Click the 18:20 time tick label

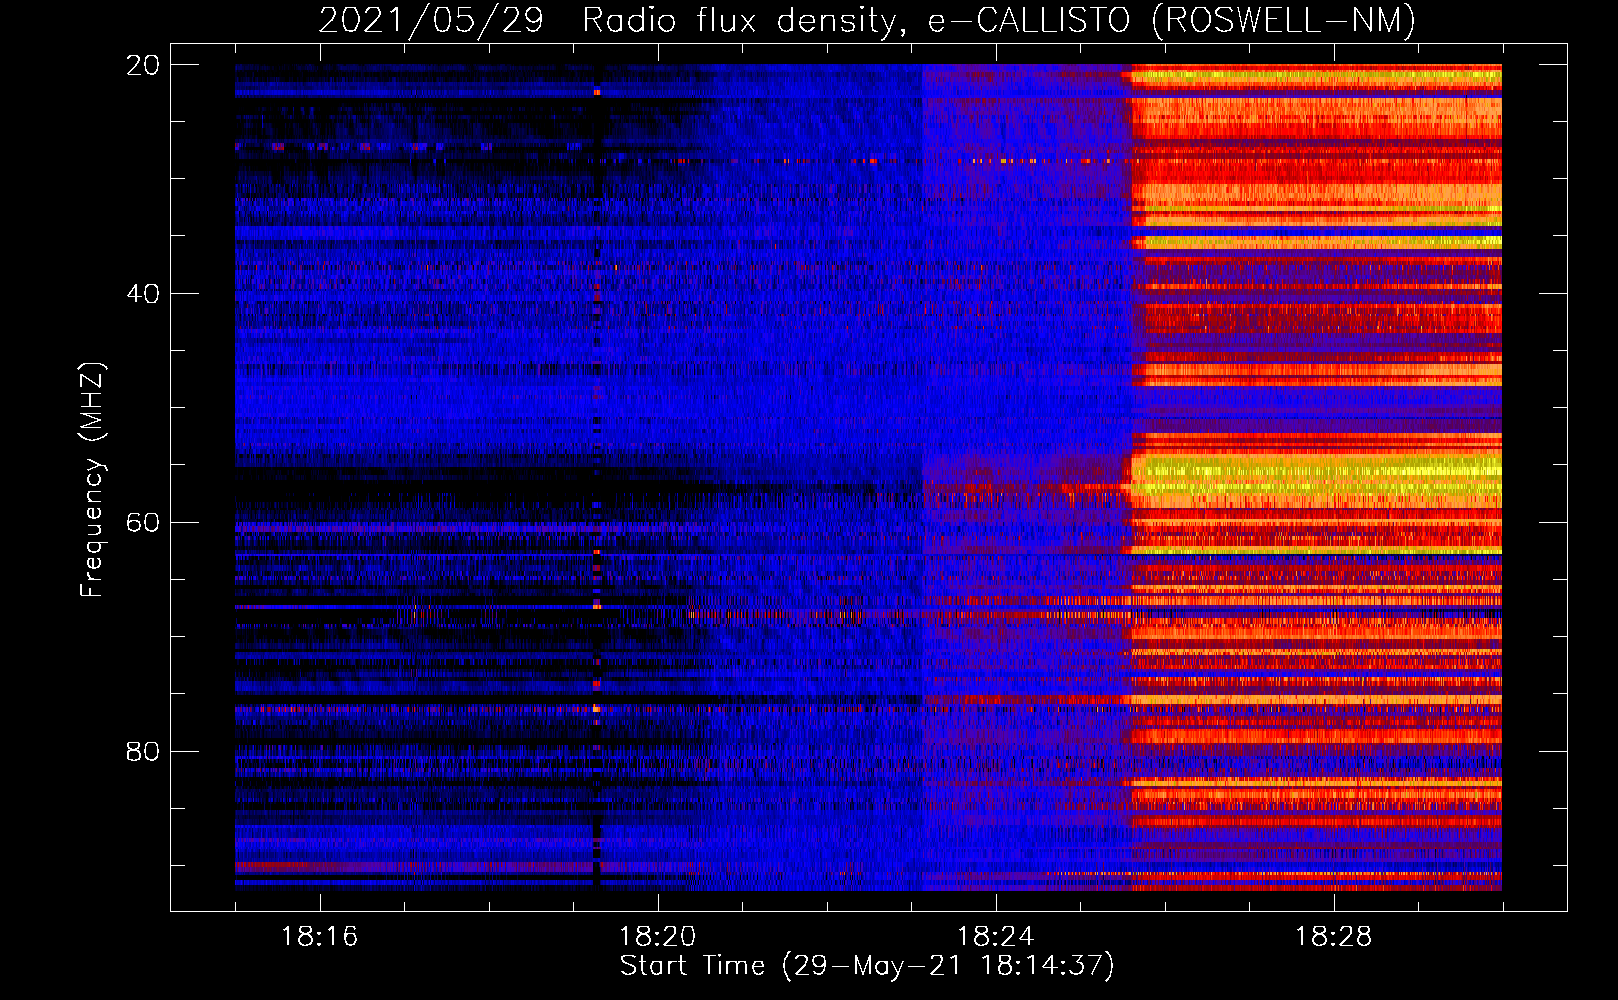(x=657, y=937)
